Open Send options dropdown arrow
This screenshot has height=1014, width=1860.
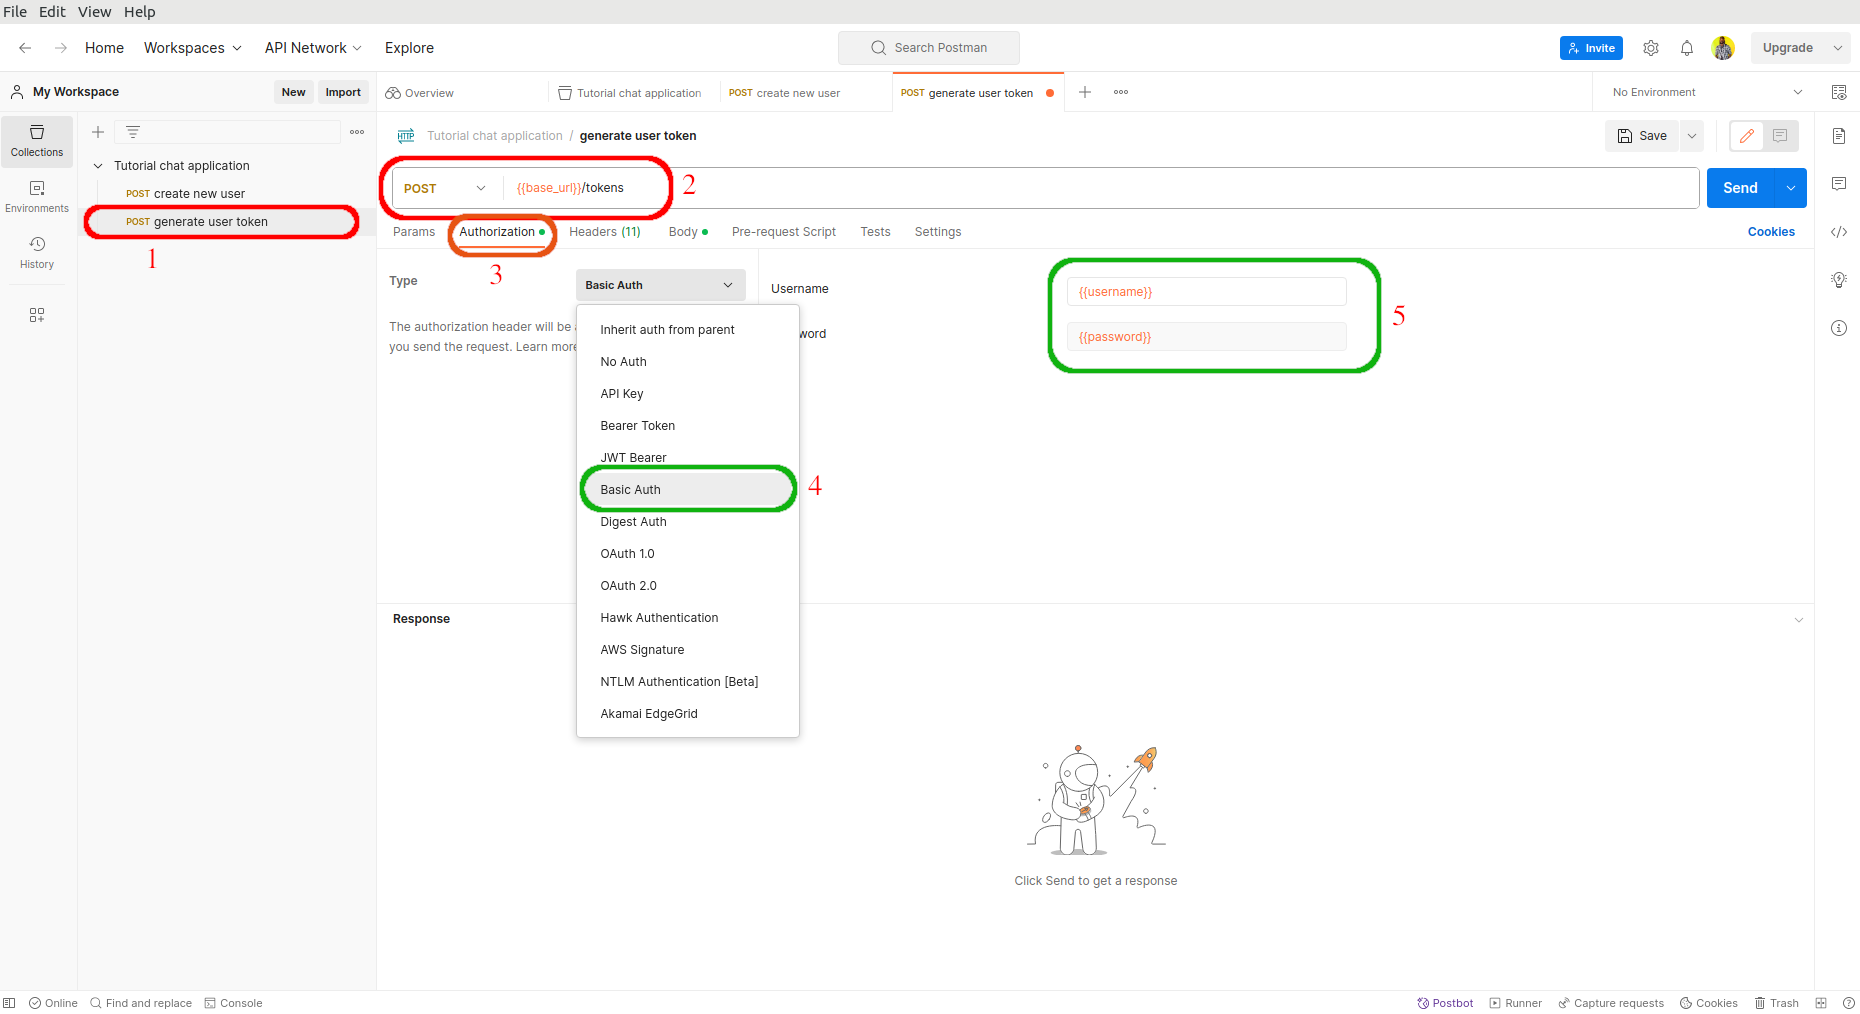pos(1791,188)
